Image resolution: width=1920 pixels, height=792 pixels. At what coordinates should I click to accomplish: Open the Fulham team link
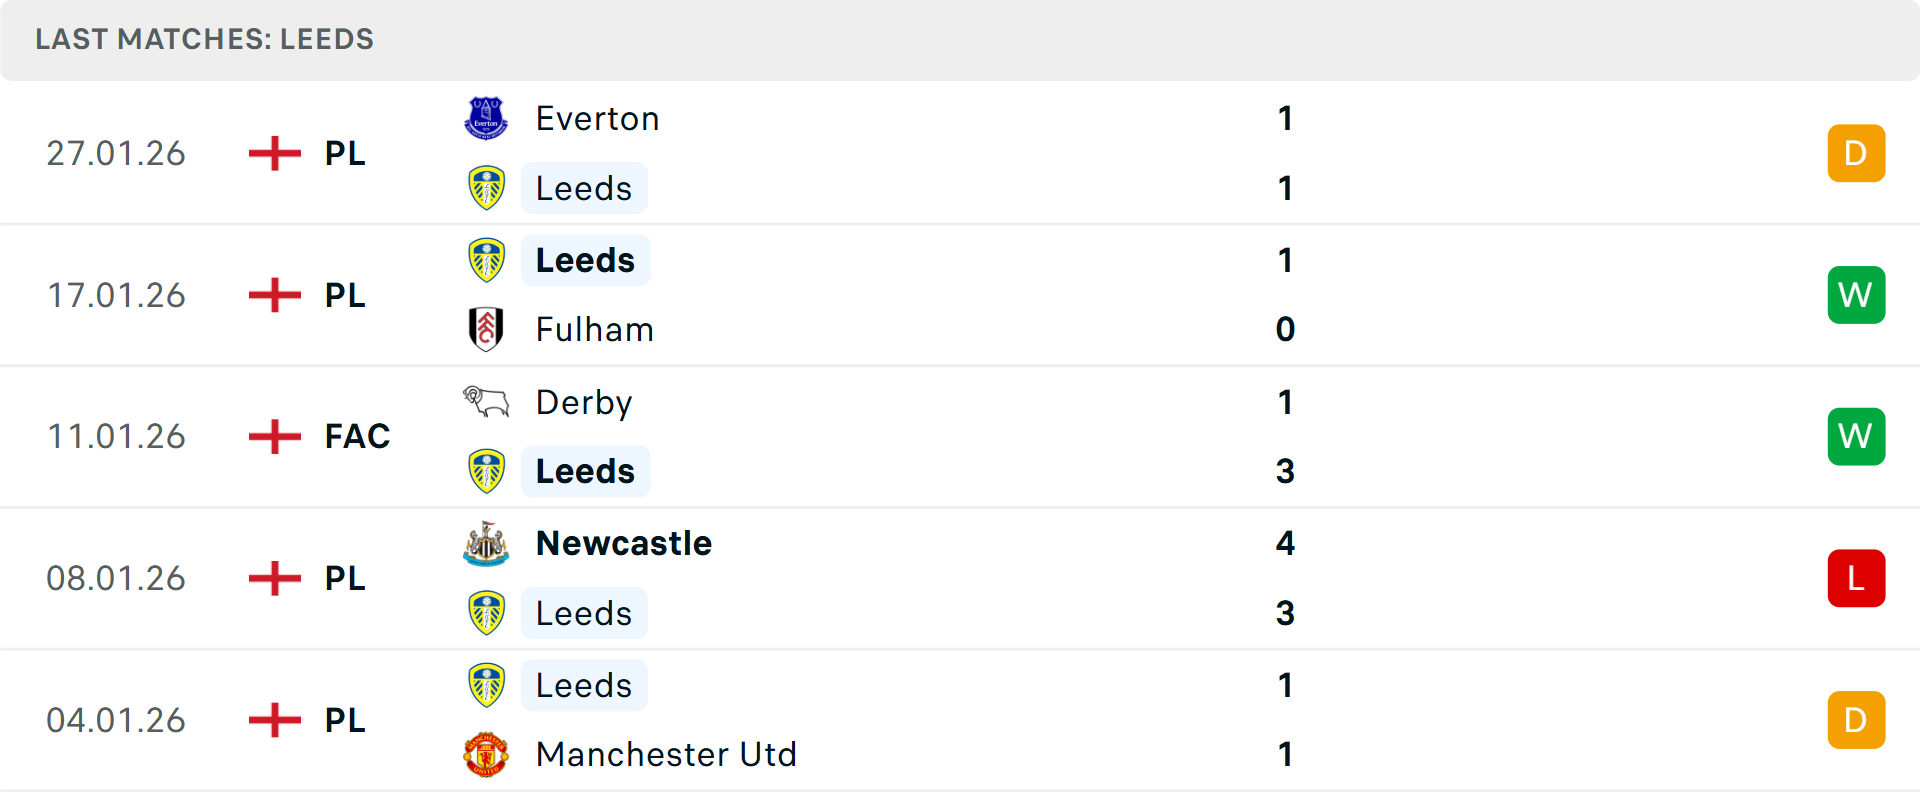point(594,329)
